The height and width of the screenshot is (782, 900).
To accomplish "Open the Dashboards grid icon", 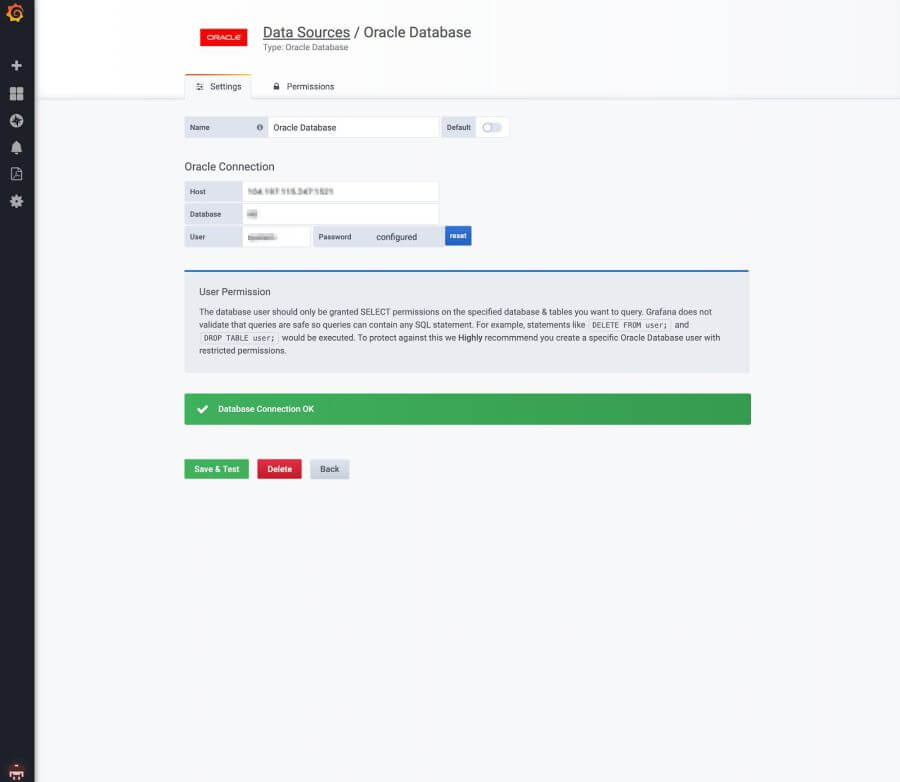I will (17, 94).
